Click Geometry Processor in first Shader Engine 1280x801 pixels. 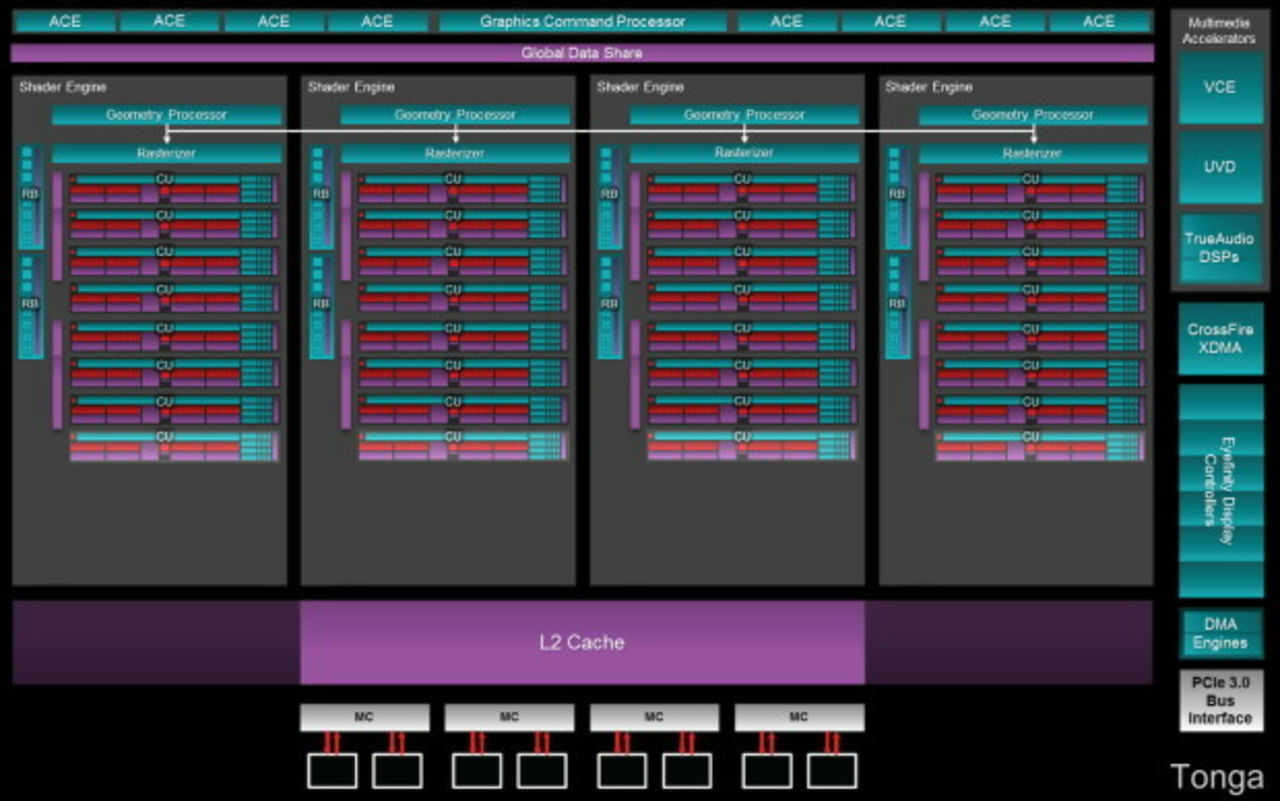[x=167, y=115]
